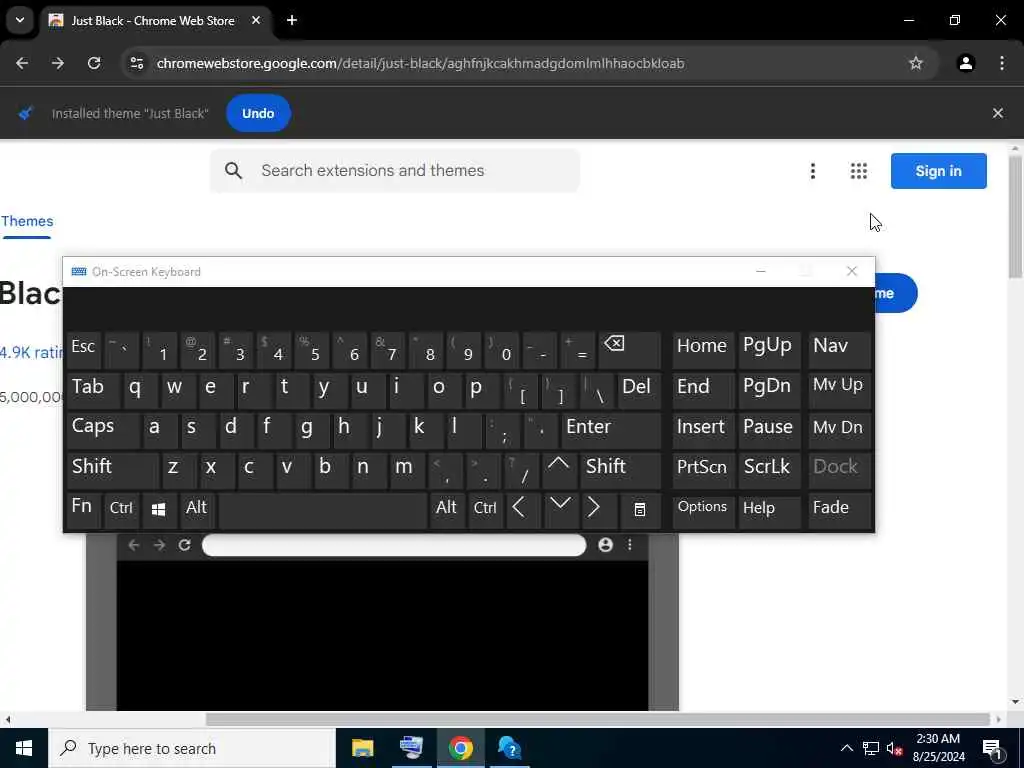This screenshot has height=768, width=1024.
Task: Reload the Chrome Web Store page
Action: (94, 63)
